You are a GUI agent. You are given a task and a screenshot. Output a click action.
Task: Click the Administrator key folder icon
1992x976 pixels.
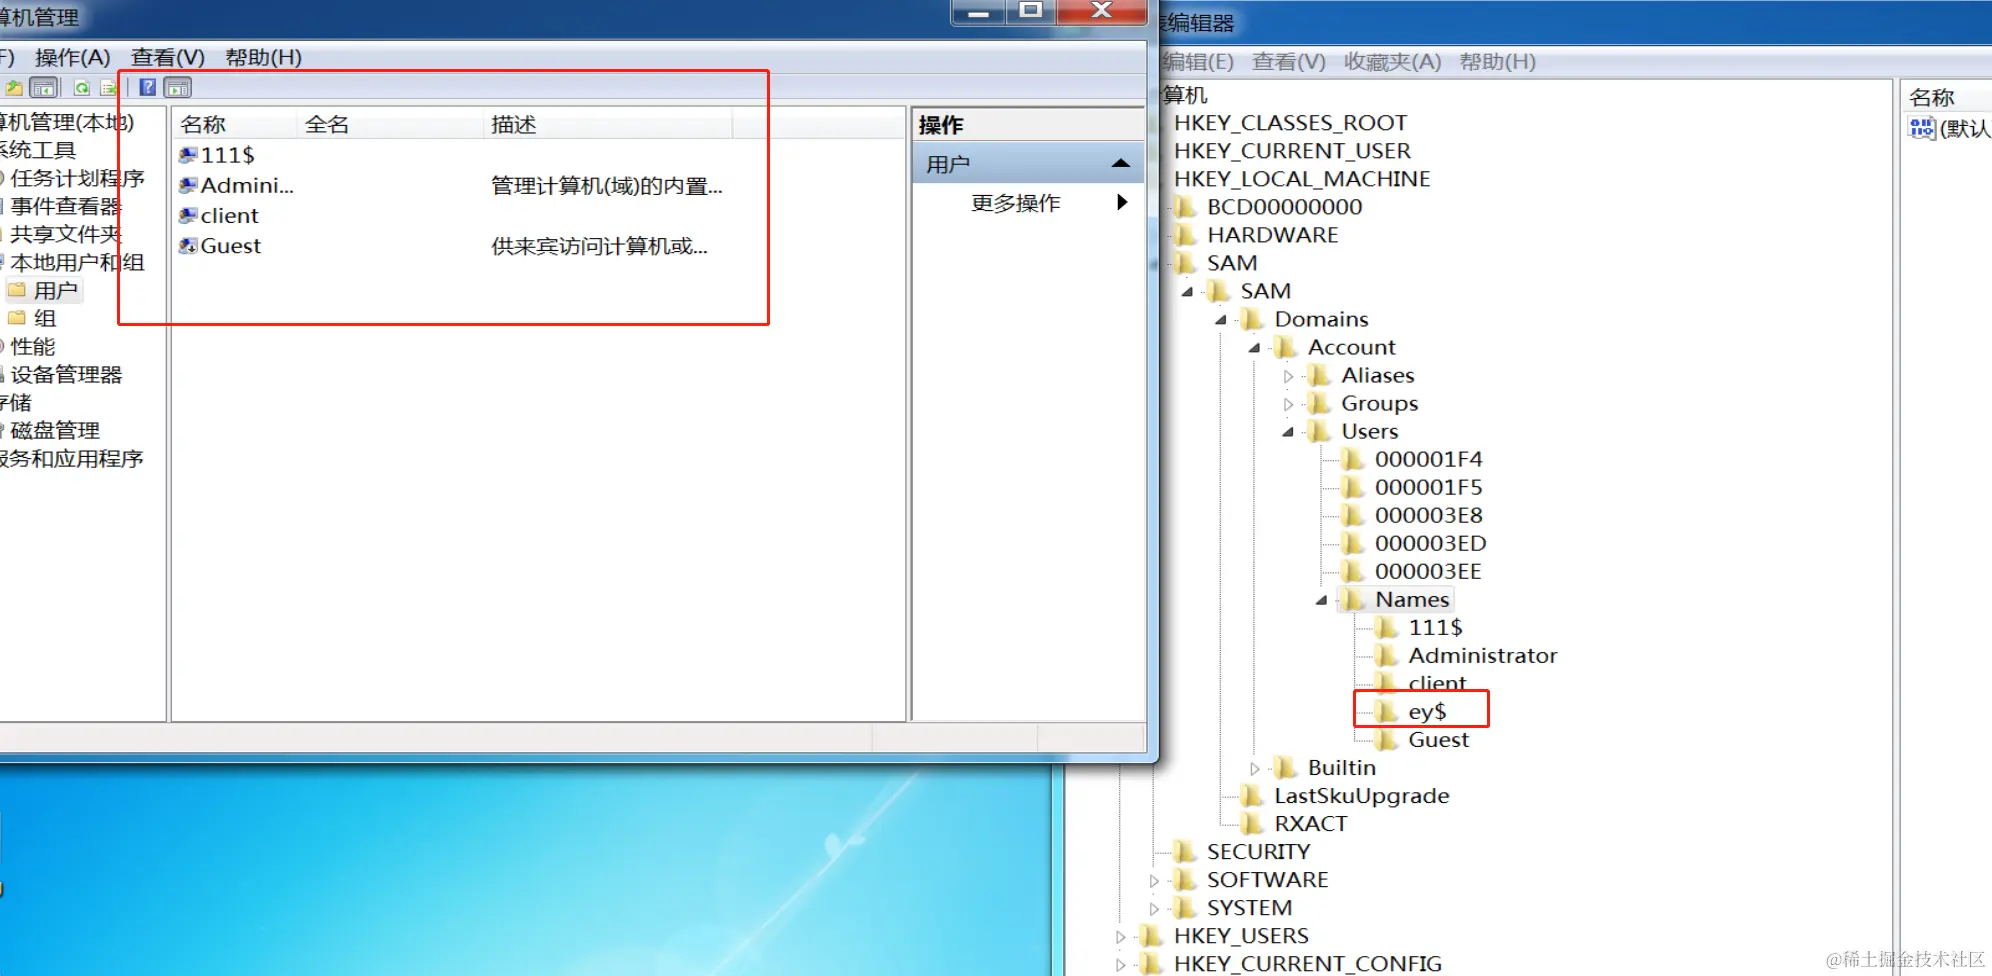(1386, 655)
